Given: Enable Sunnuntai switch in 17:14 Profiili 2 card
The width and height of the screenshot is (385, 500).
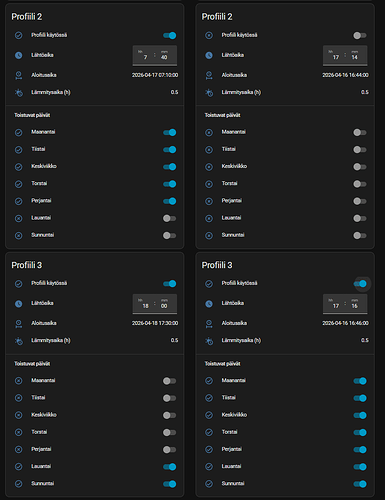Looking at the screenshot, I should click(x=360, y=236).
